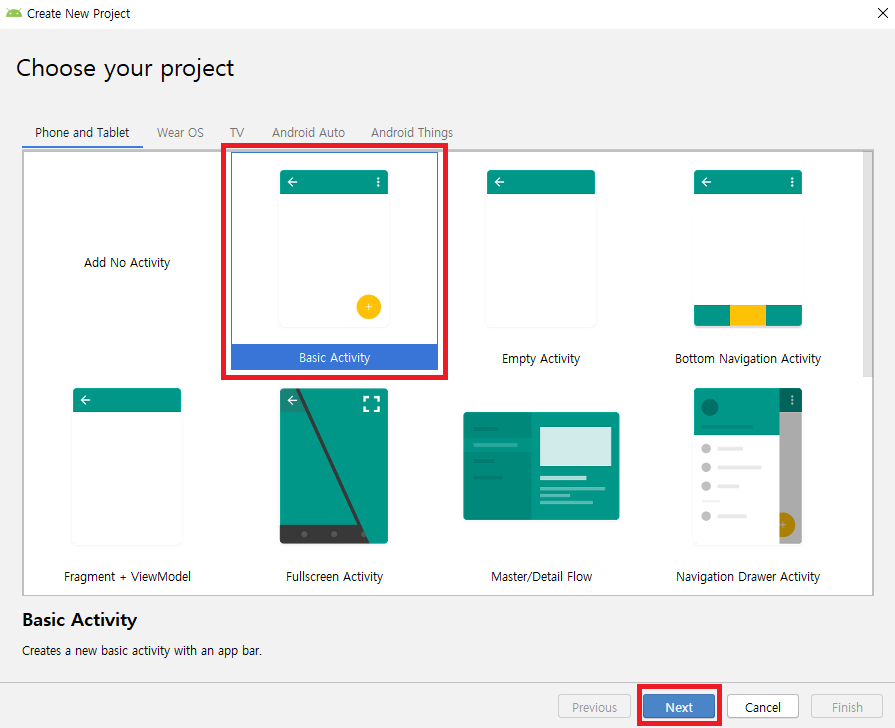
Task: Click the Cancel button
Action: [763, 707]
